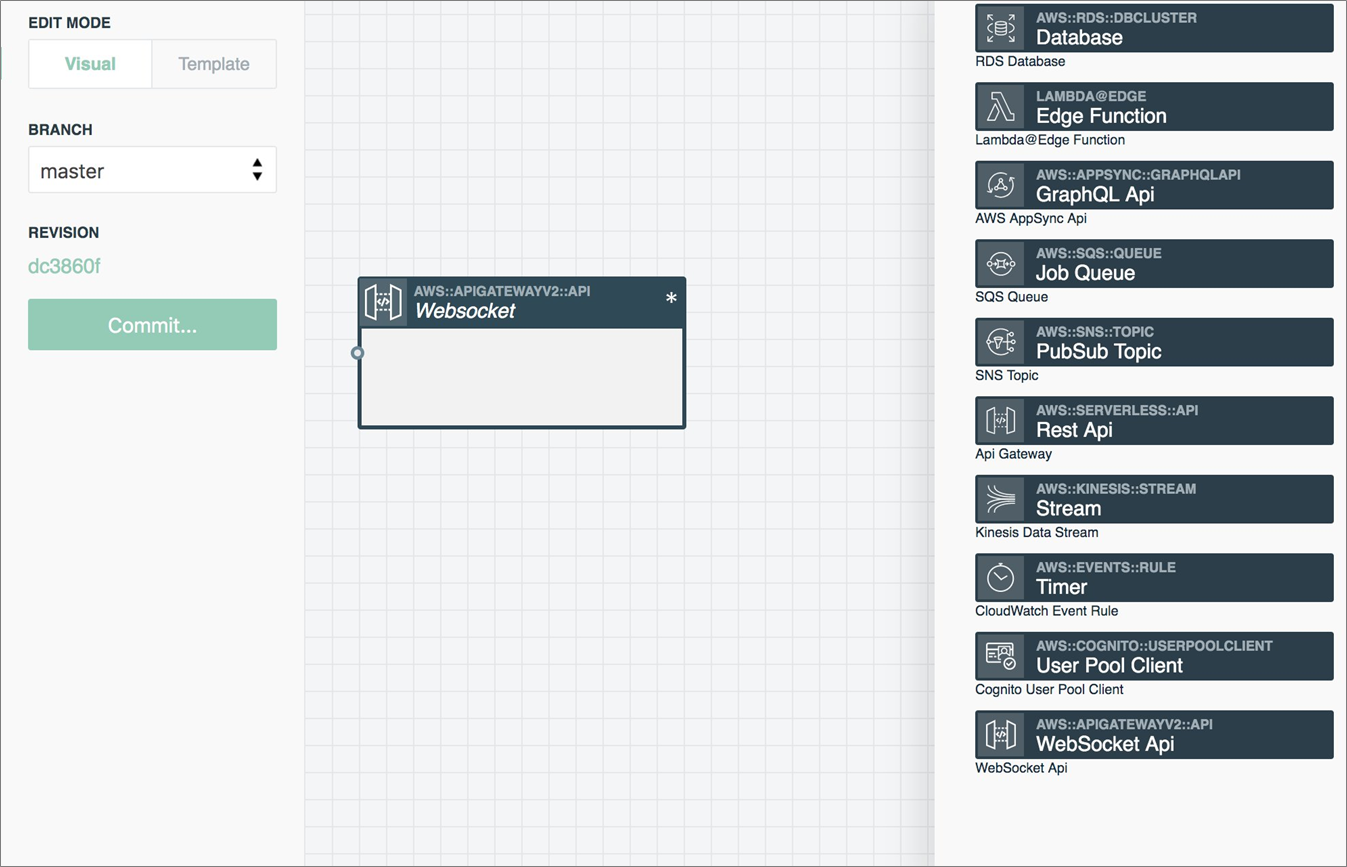Open the master branch dropdown
1347x867 pixels.
152,170
